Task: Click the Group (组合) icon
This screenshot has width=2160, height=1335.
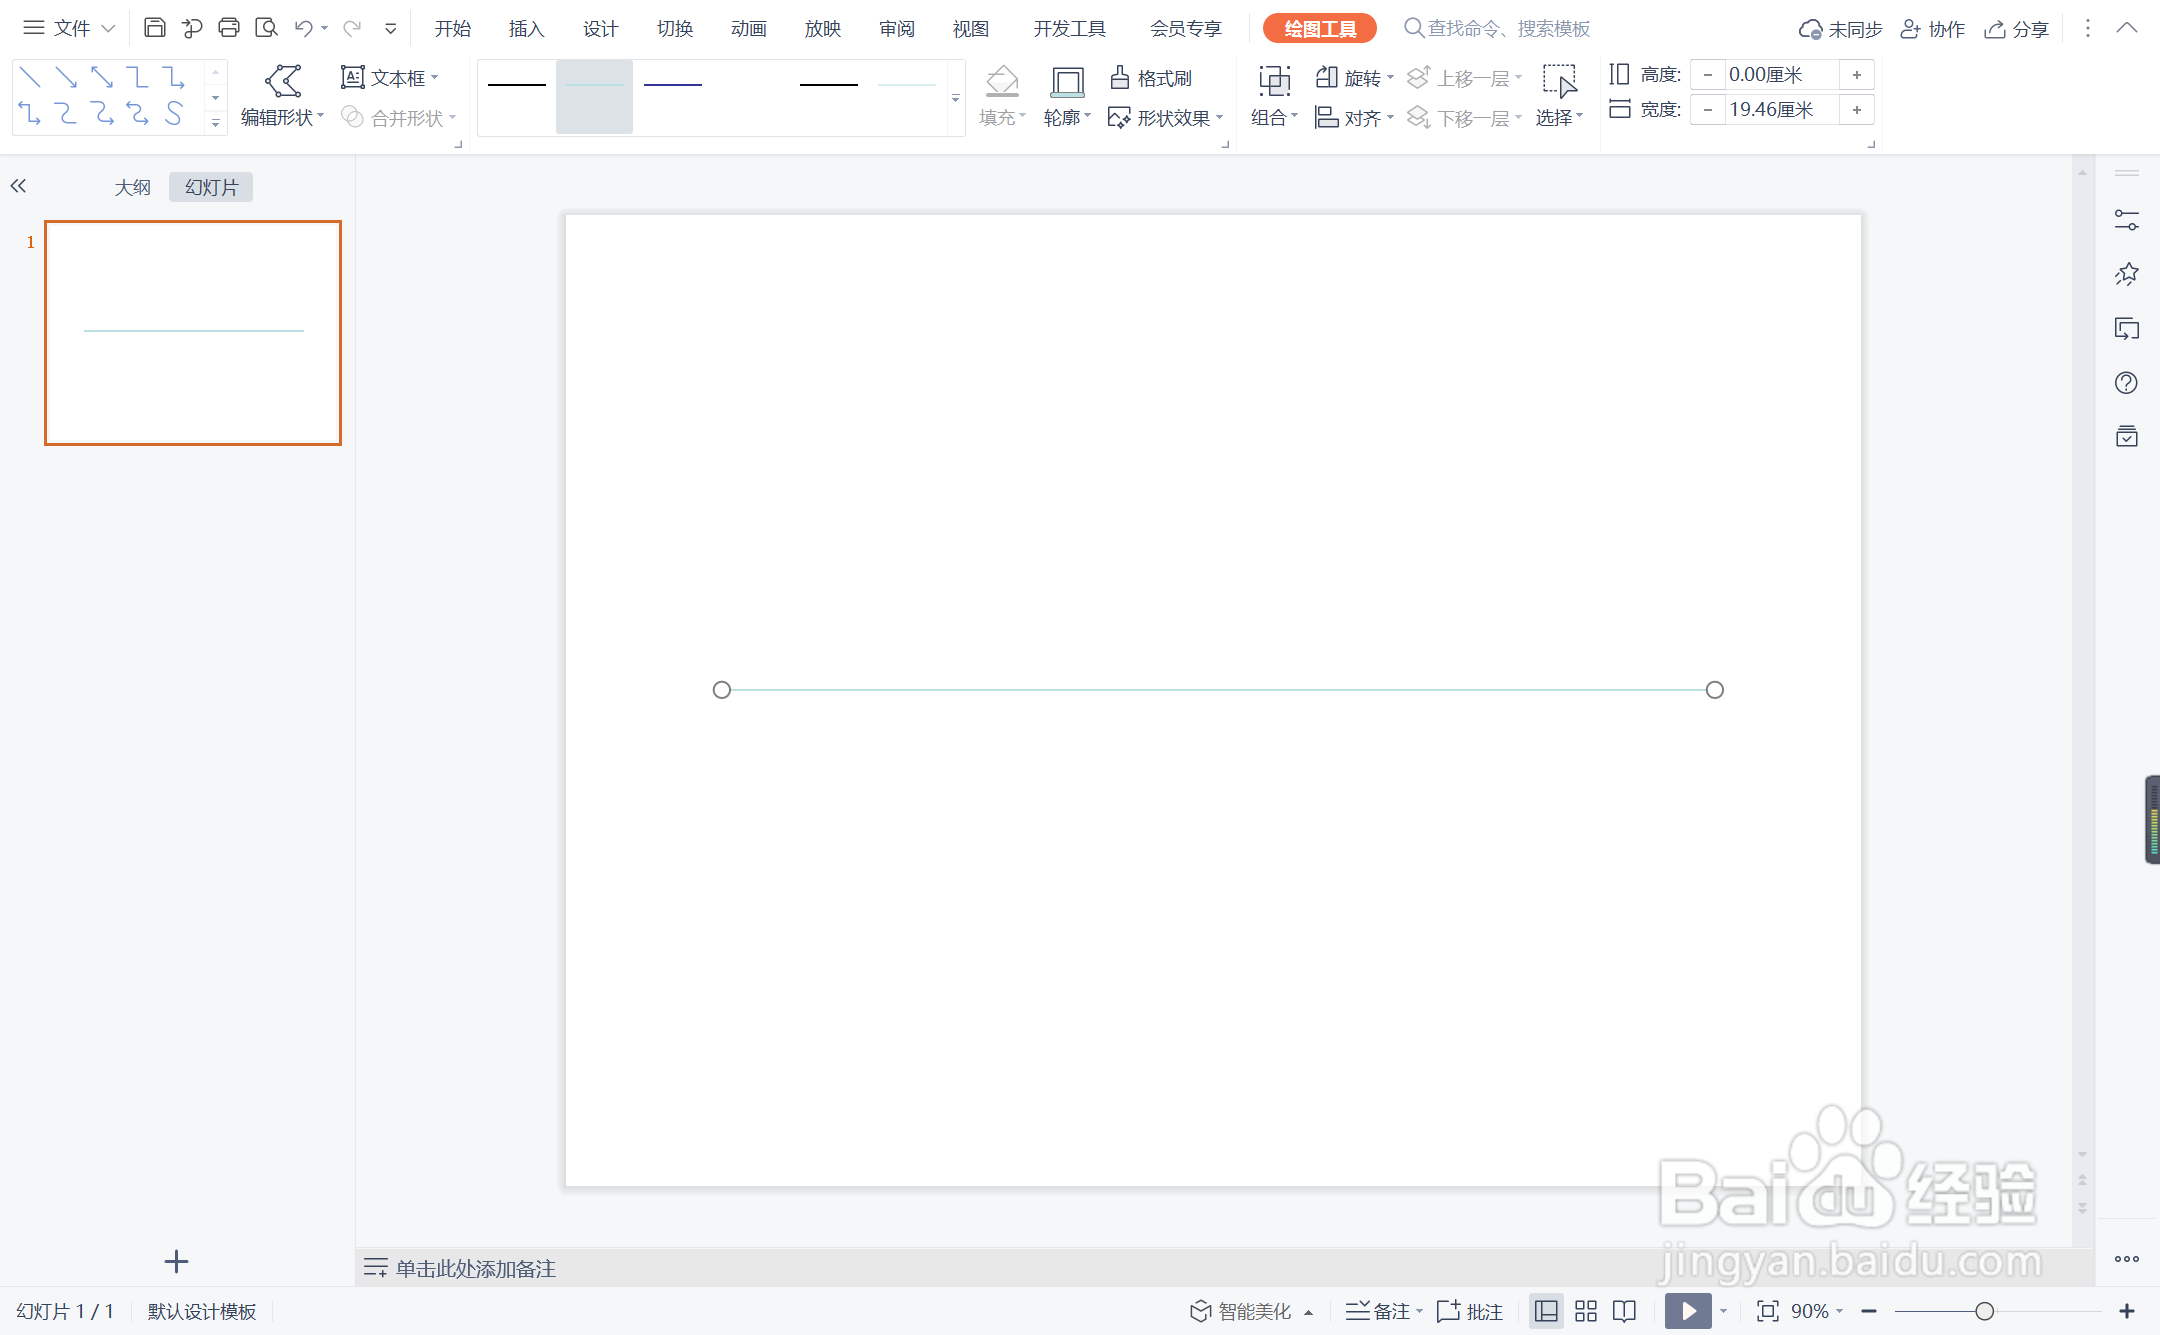Action: tap(1274, 81)
